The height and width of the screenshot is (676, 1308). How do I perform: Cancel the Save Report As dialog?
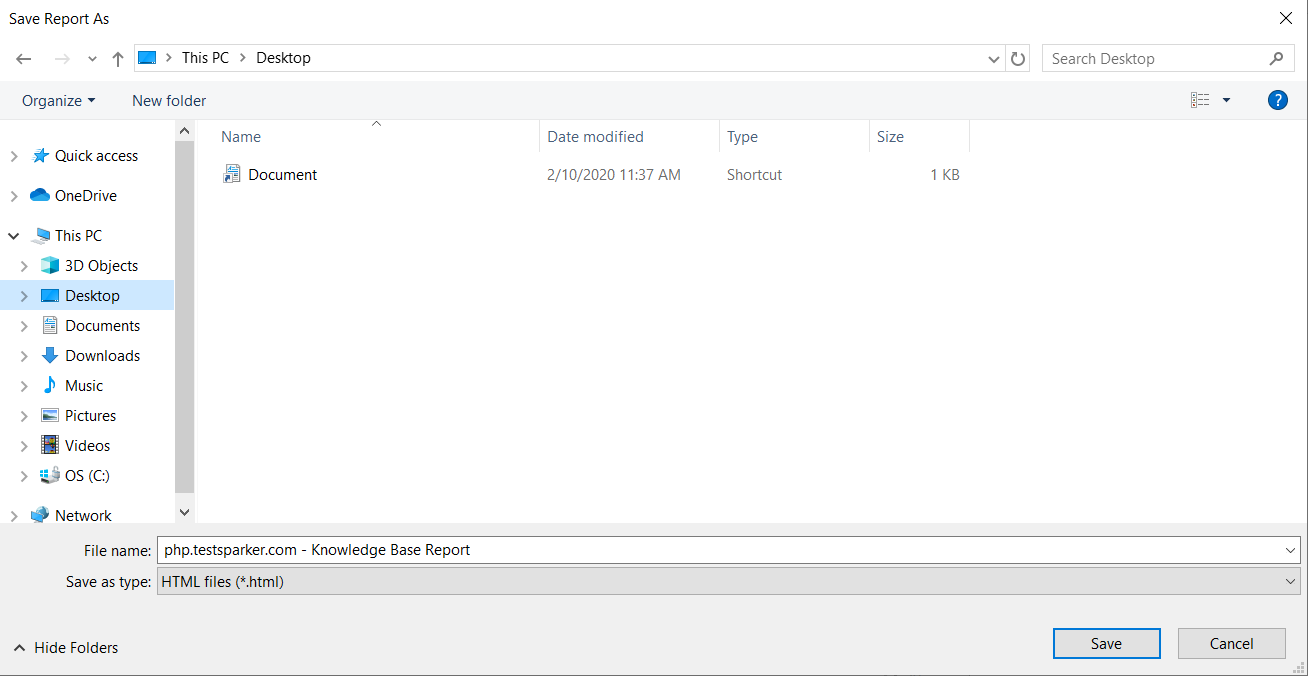(x=1231, y=643)
